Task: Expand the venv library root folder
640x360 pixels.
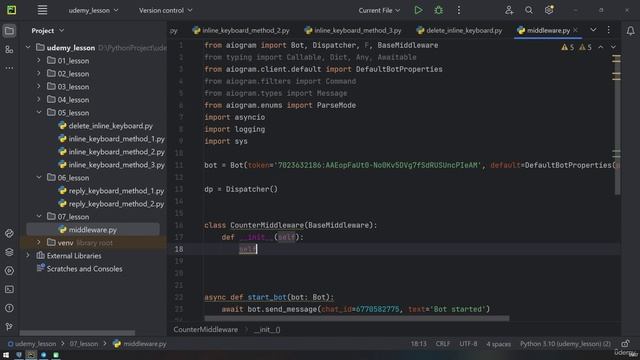Action: point(39,243)
